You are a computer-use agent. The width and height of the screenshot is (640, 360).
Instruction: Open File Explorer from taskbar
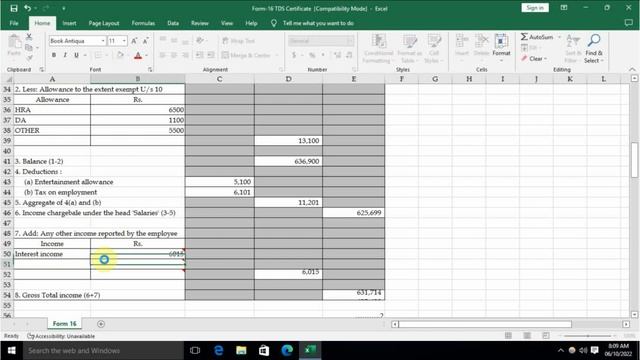(x=241, y=350)
